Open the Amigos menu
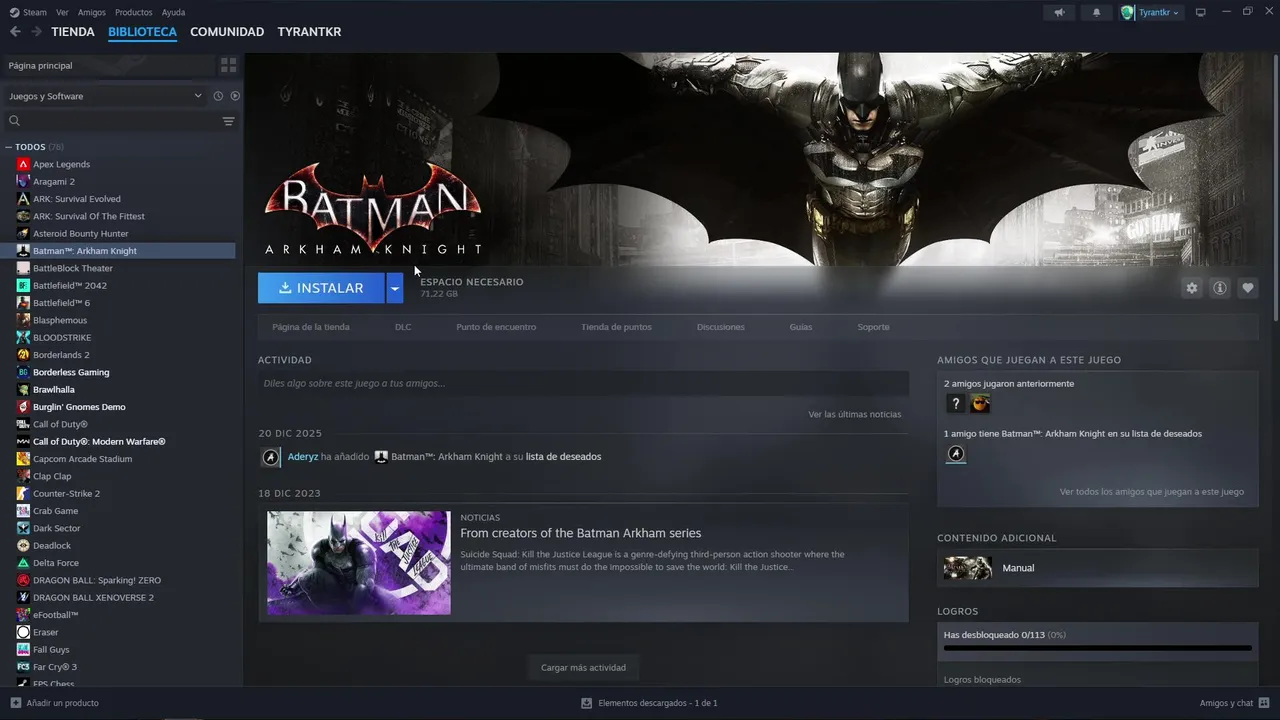 [x=92, y=12]
